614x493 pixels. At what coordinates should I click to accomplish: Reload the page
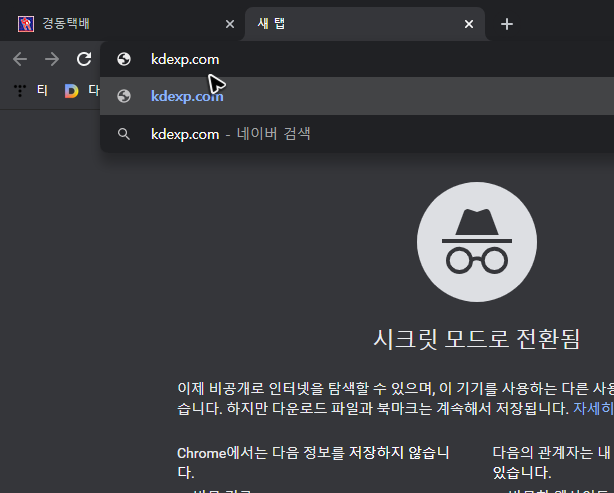pyautogui.click(x=84, y=60)
